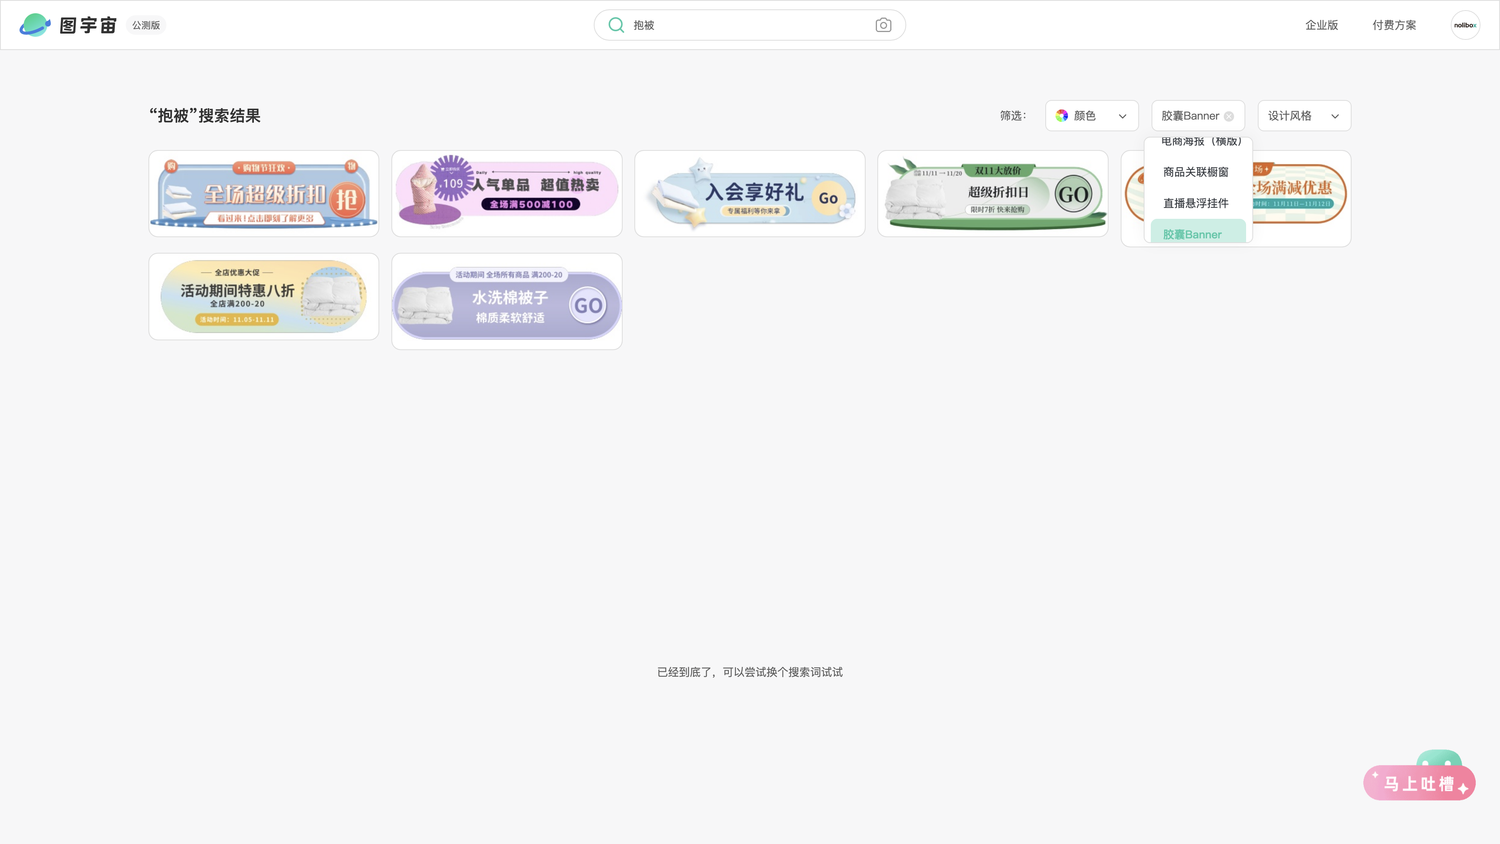Viewport: 1500px width, 844px height.
Task: Click the "抱被"搜索结果 heading
Action: [x=205, y=116]
